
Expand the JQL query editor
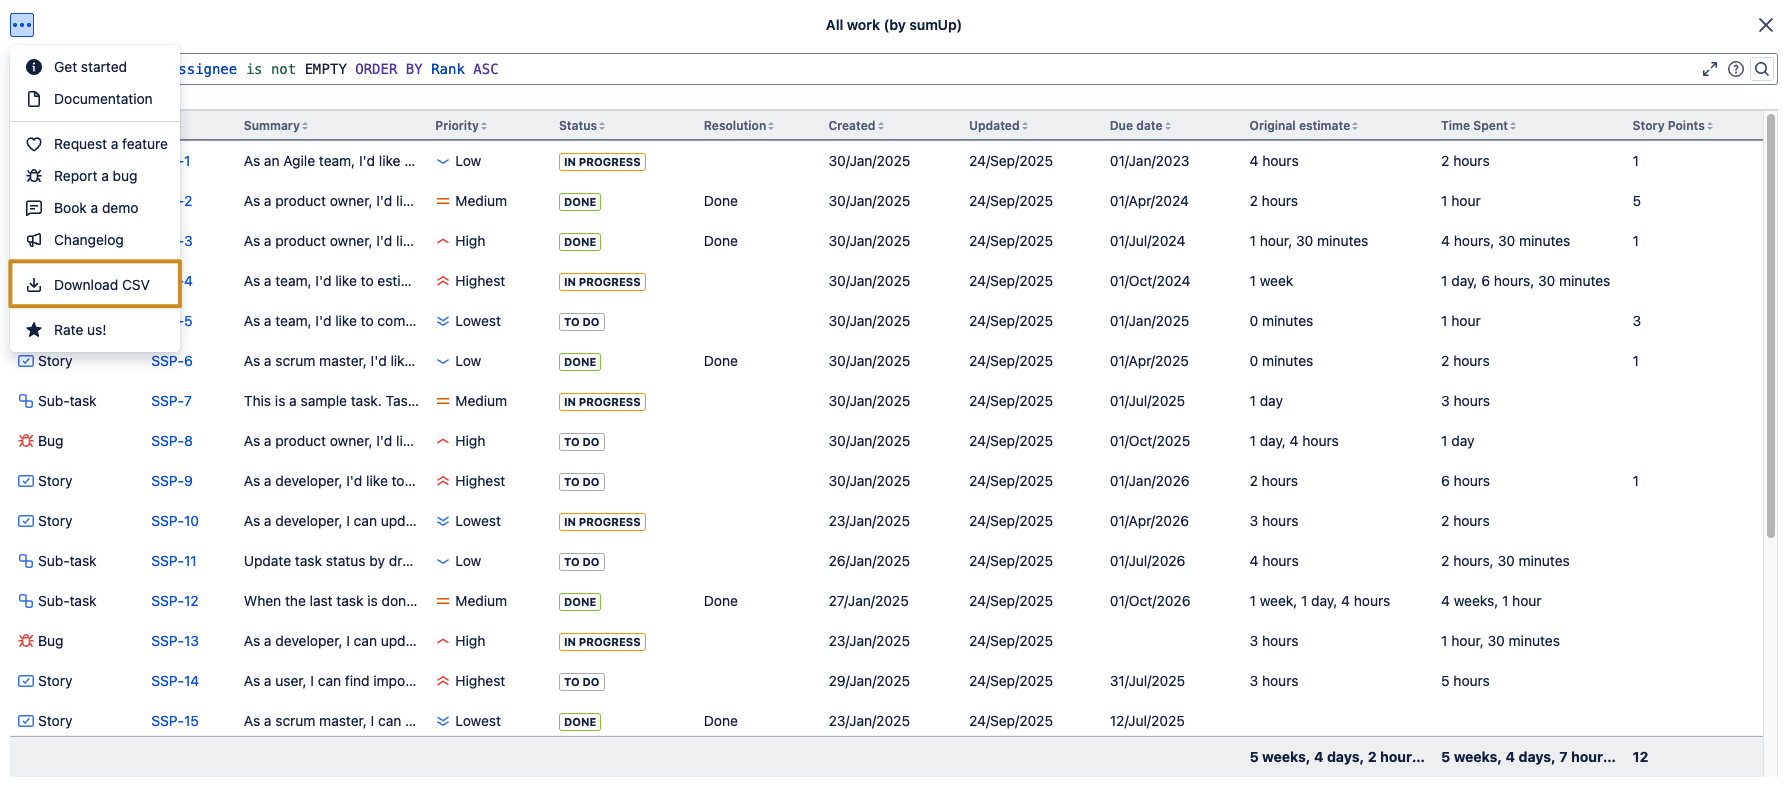(1709, 69)
